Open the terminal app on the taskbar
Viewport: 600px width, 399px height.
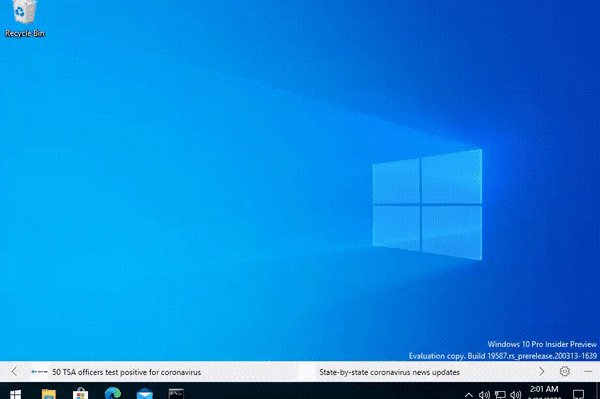[176, 394]
